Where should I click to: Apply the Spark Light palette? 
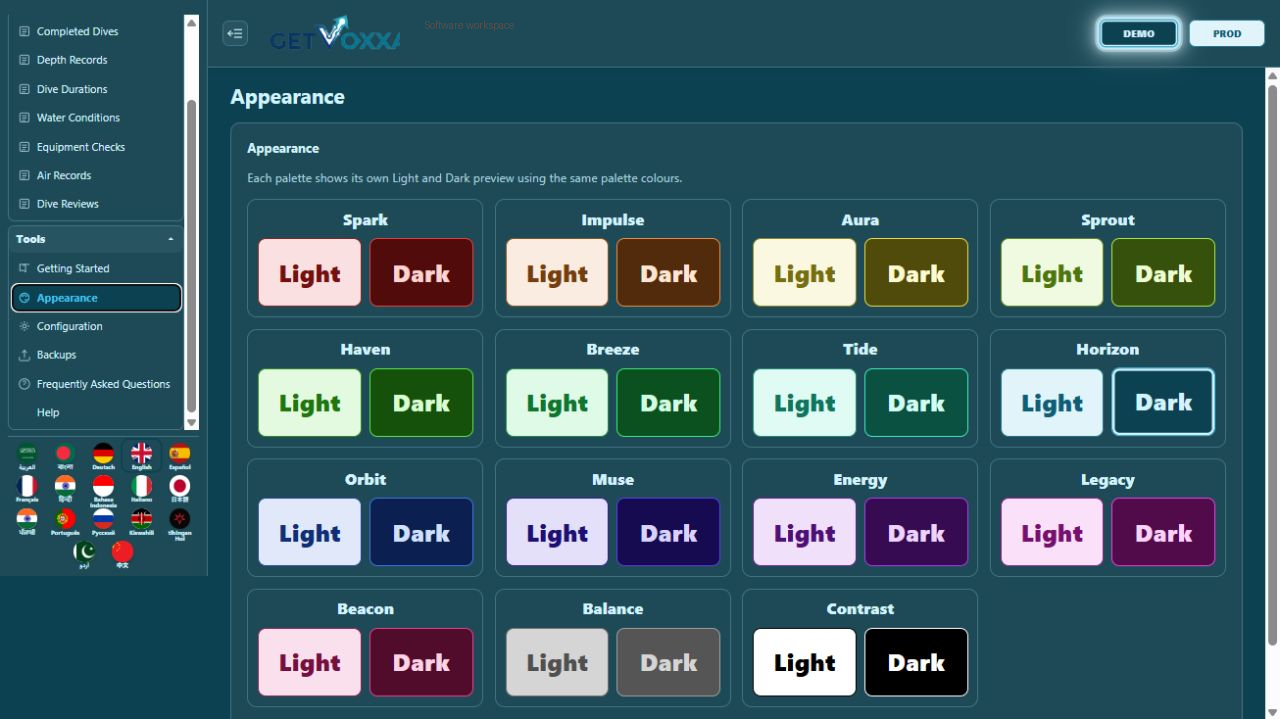coord(310,273)
